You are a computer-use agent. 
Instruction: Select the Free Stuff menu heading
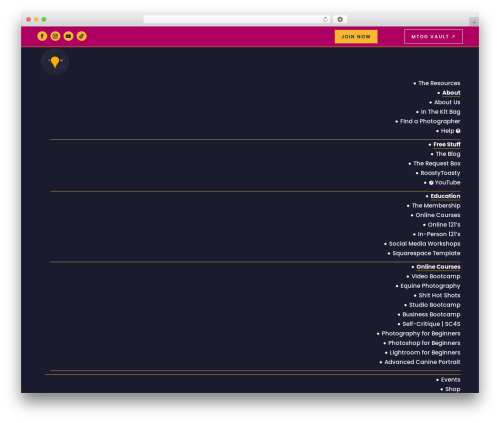[447, 145]
